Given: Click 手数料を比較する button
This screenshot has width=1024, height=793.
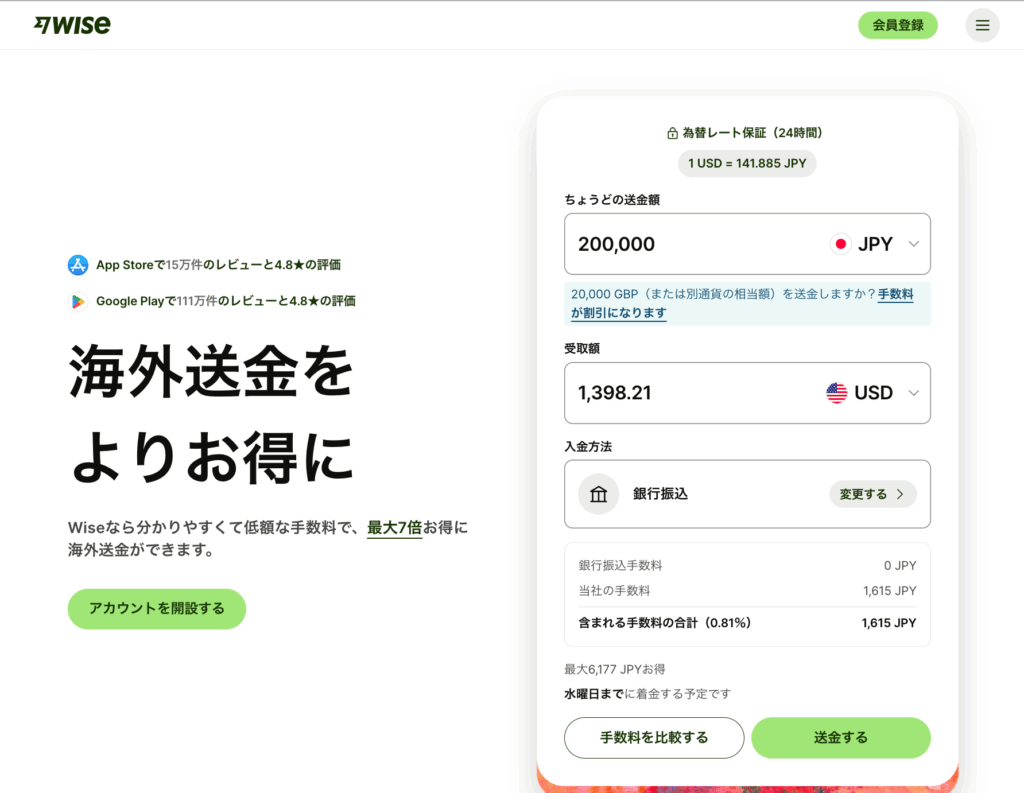Looking at the screenshot, I should (x=654, y=737).
